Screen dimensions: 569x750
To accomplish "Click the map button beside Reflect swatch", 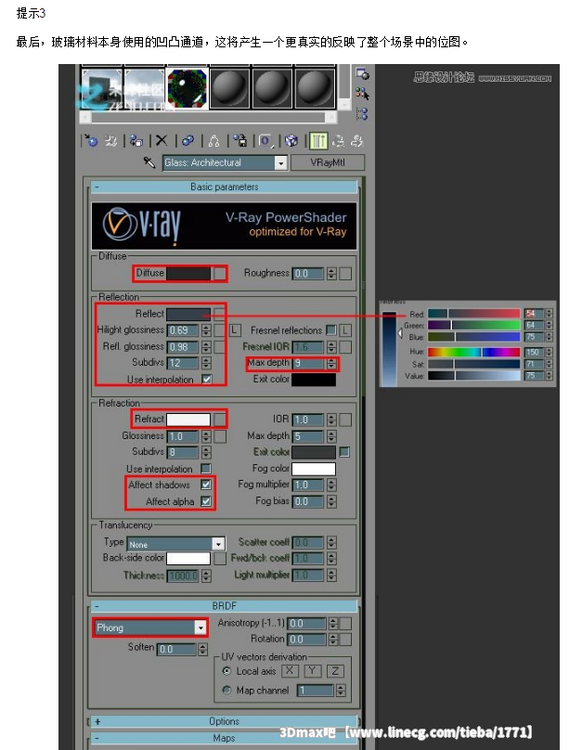I will tap(219, 314).
